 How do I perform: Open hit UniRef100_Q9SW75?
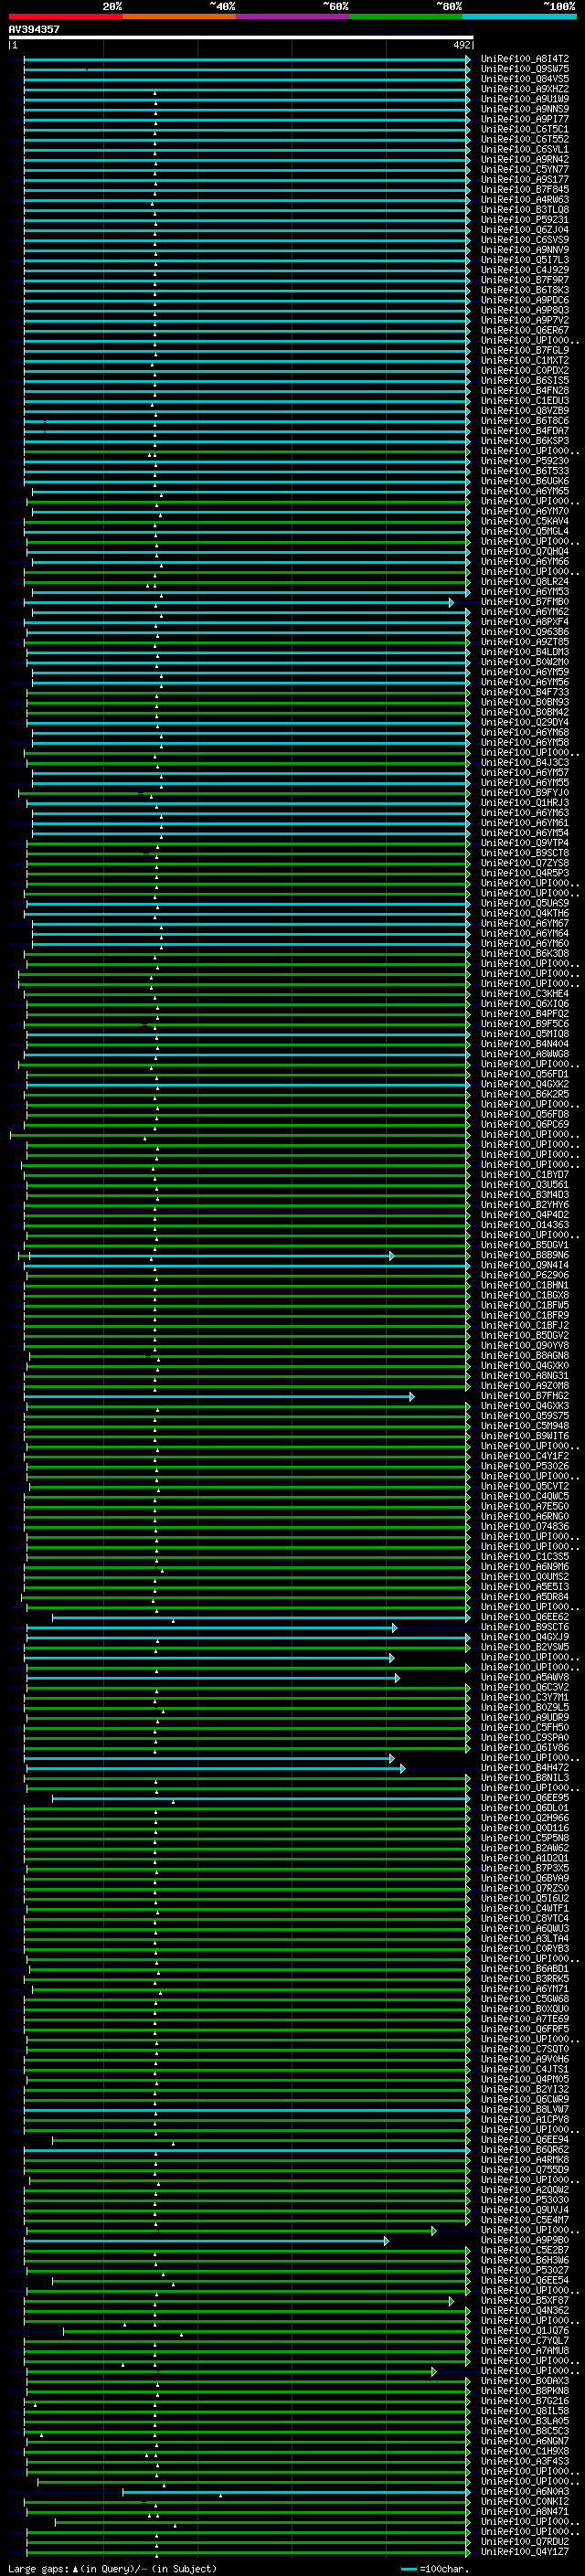(x=525, y=69)
